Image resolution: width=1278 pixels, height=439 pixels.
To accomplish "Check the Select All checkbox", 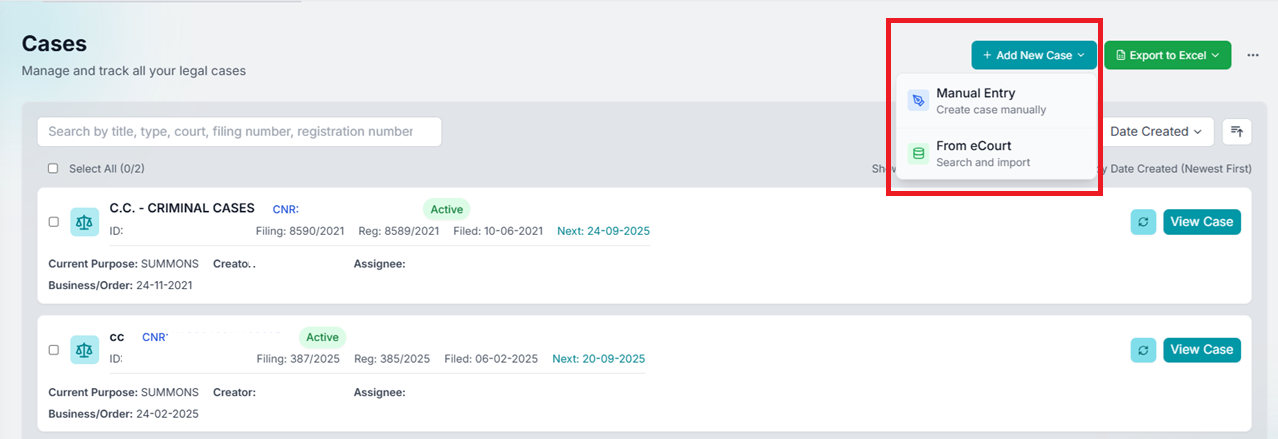I will point(53,169).
